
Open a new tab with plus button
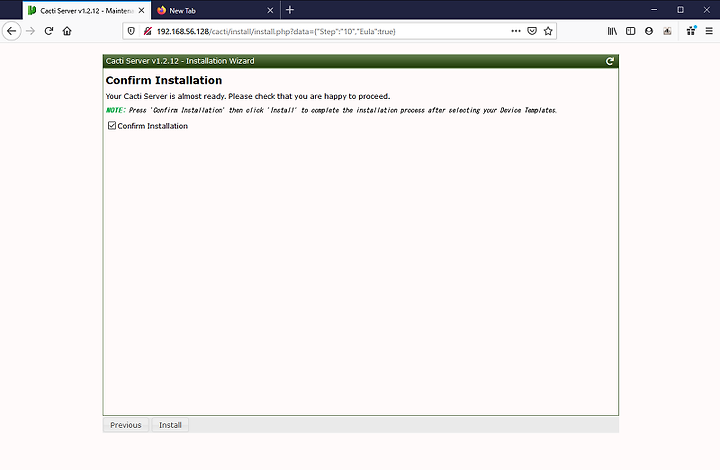click(x=290, y=10)
